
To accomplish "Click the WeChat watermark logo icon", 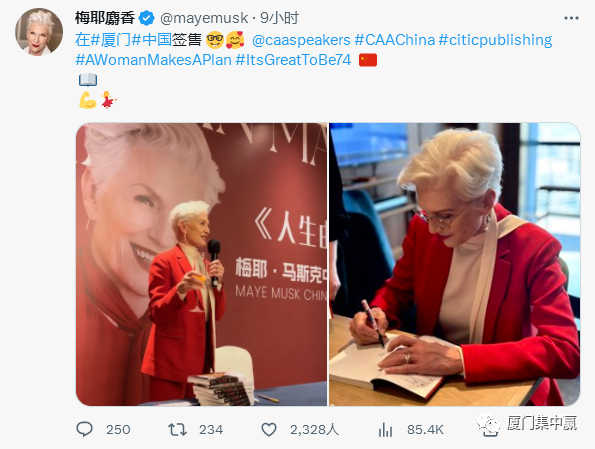I will (488, 425).
